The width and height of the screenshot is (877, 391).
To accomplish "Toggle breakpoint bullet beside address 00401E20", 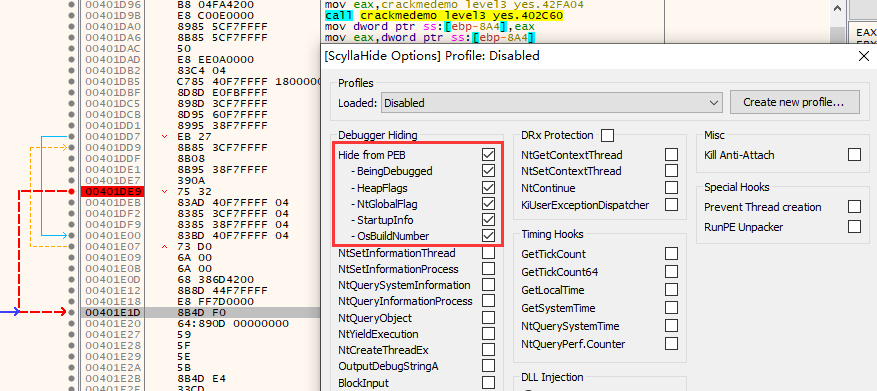I will [x=71, y=324].
